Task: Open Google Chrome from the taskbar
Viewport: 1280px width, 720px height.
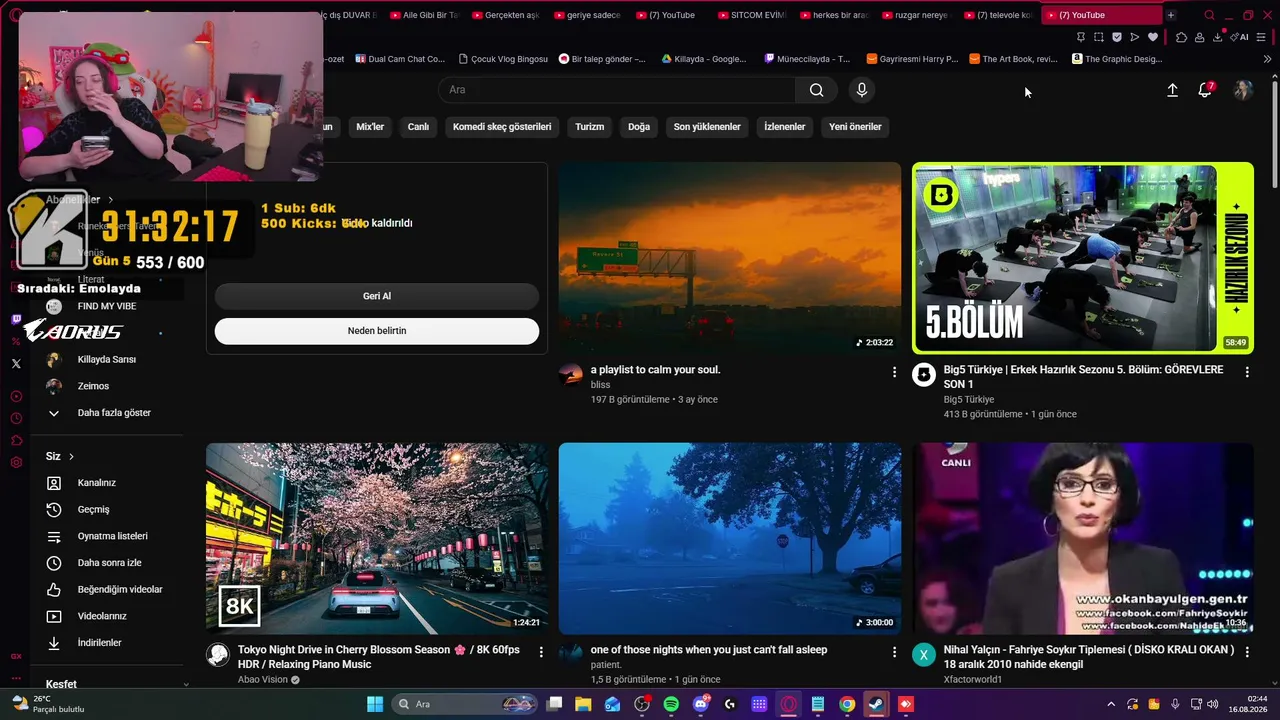Action: (x=847, y=704)
